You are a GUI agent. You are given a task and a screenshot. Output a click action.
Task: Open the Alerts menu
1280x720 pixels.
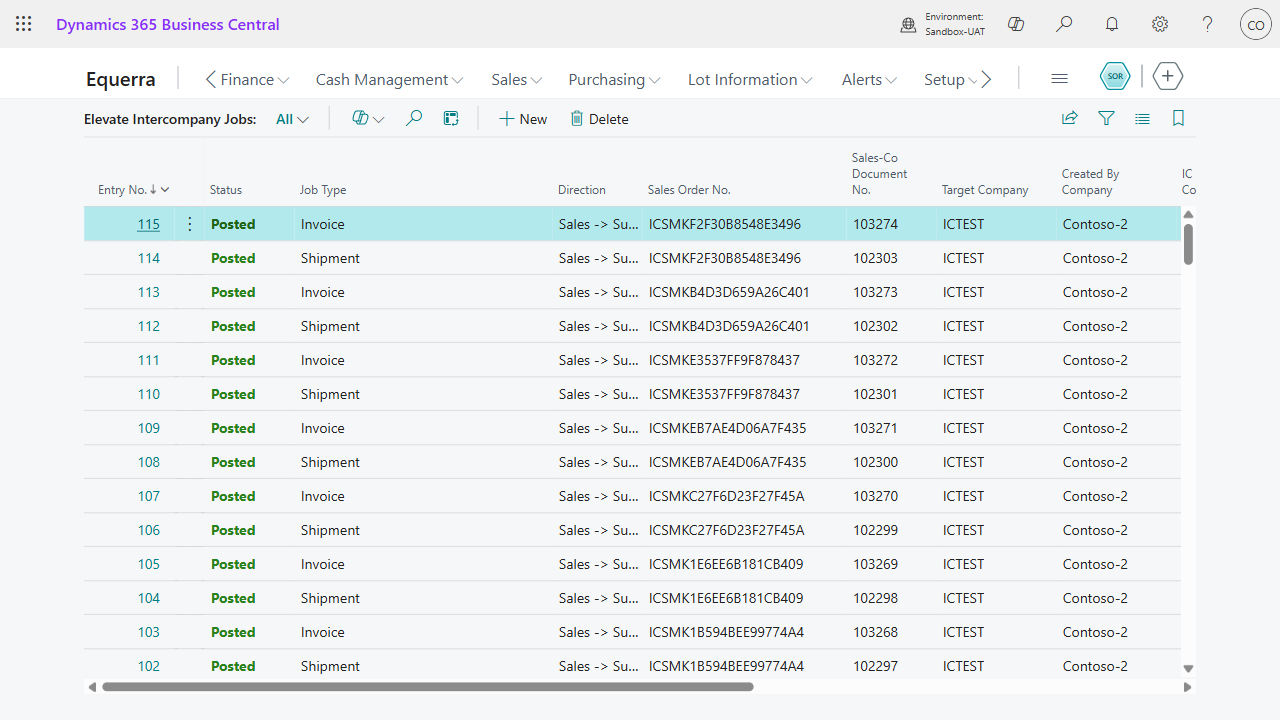(869, 79)
